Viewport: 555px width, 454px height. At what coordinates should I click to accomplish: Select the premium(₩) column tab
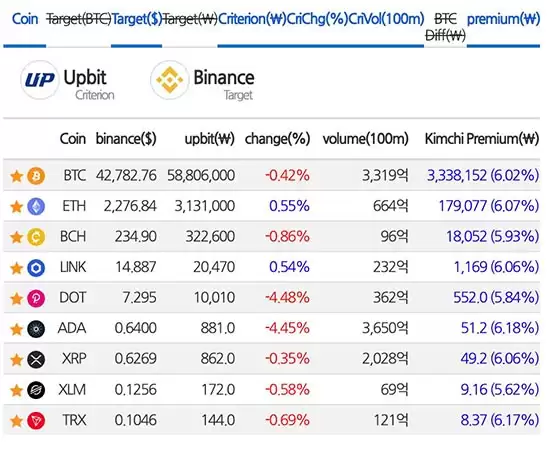[503, 19]
